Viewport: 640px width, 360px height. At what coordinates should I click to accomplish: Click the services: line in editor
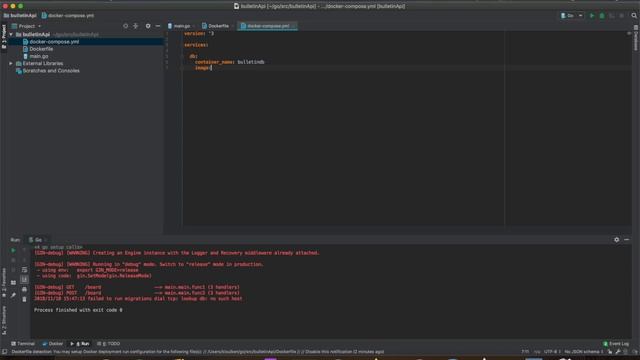pos(196,45)
